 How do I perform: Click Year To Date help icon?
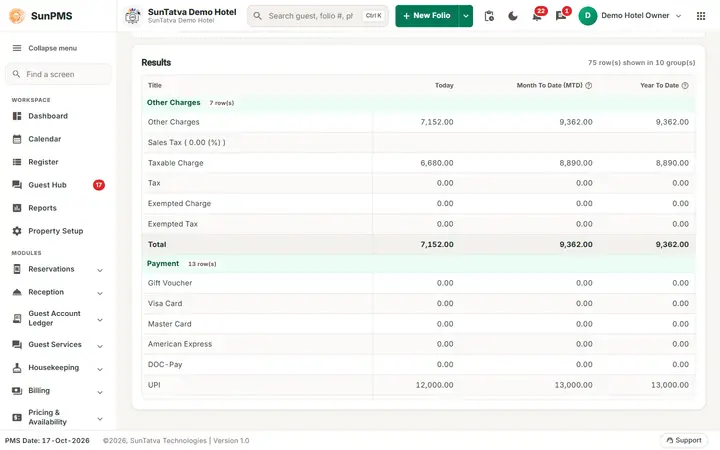click(685, 85)
